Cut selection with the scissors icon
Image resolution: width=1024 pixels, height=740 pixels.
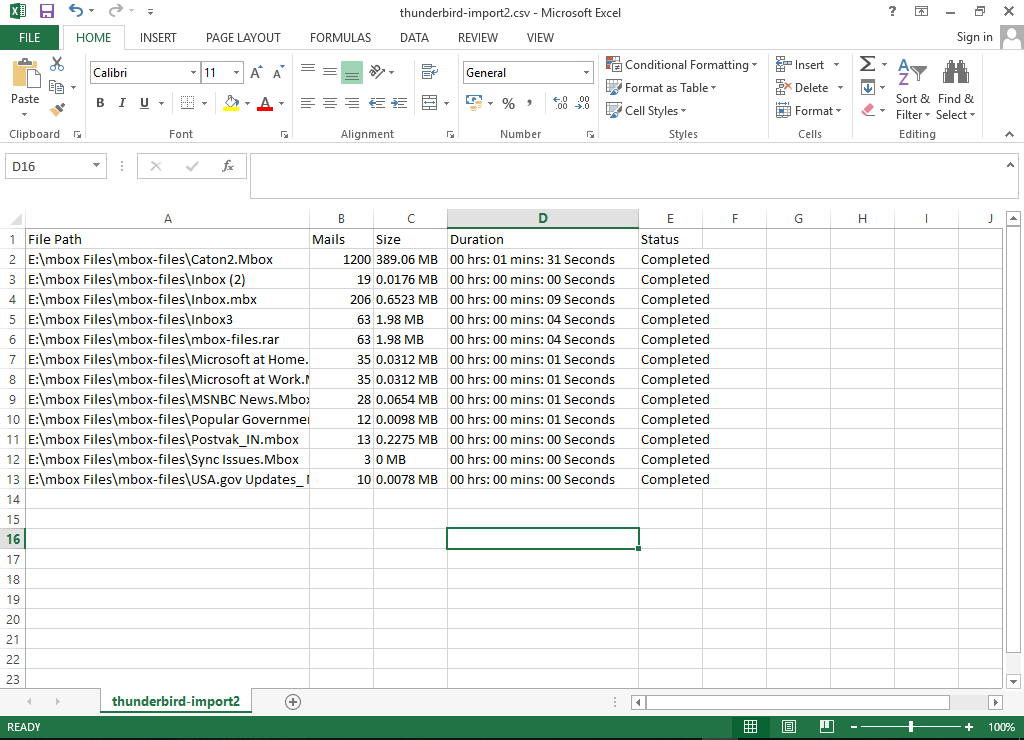pos(57,64)
